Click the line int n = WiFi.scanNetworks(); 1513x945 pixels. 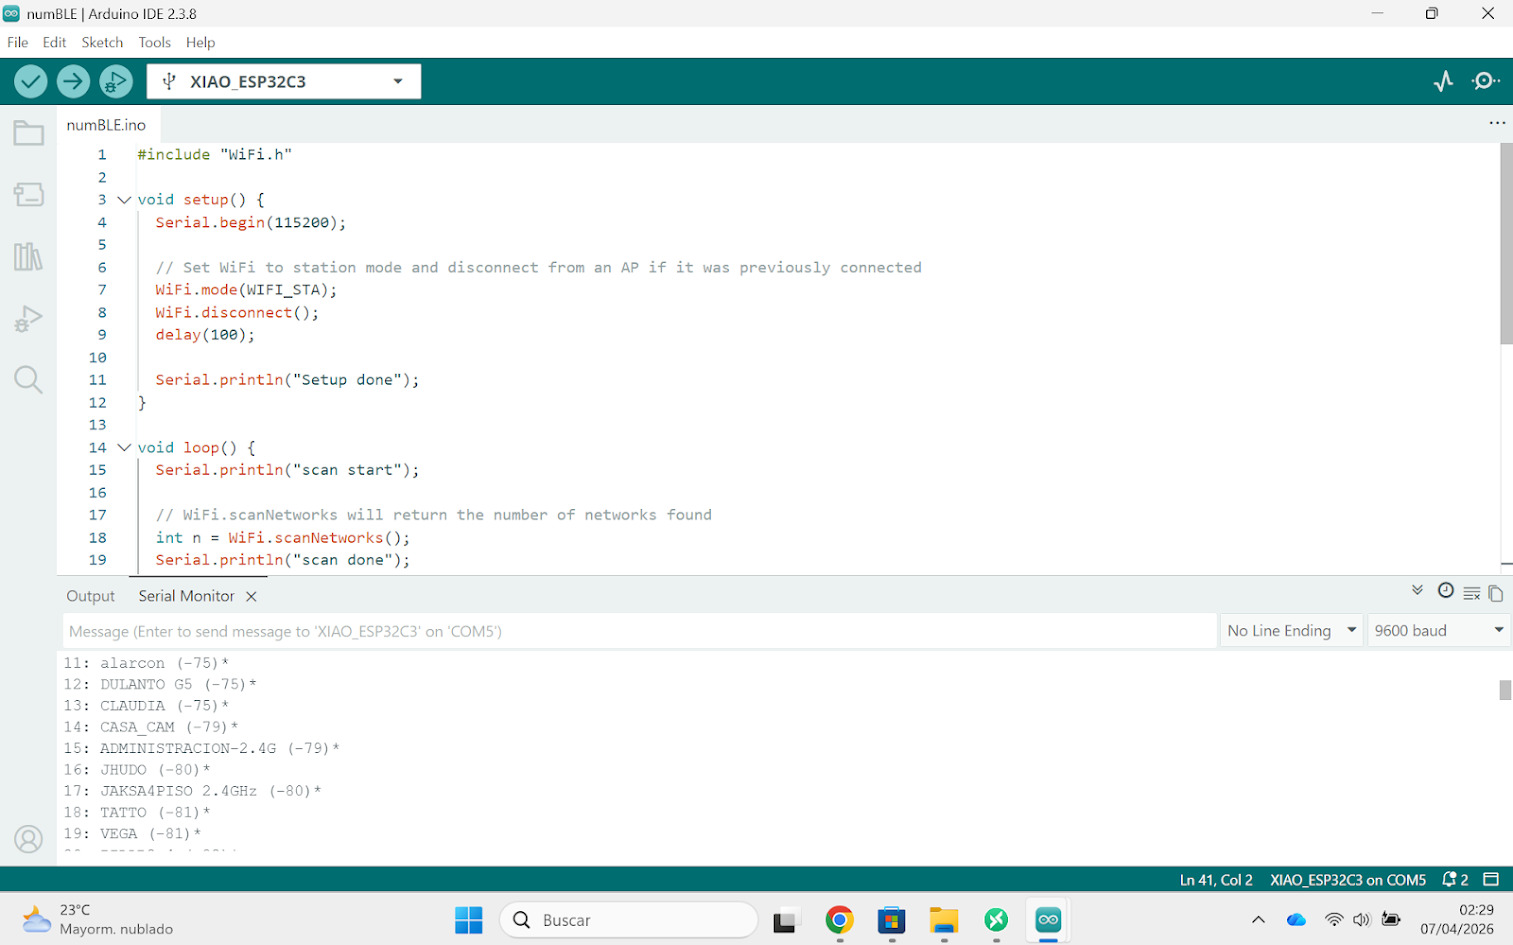click(283, 538)
